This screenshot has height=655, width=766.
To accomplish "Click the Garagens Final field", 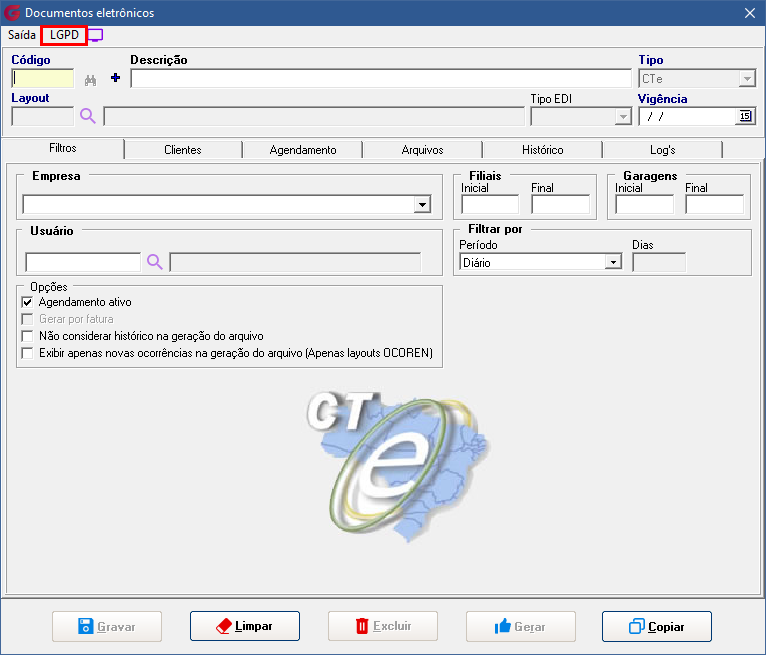I will (714, 204).
